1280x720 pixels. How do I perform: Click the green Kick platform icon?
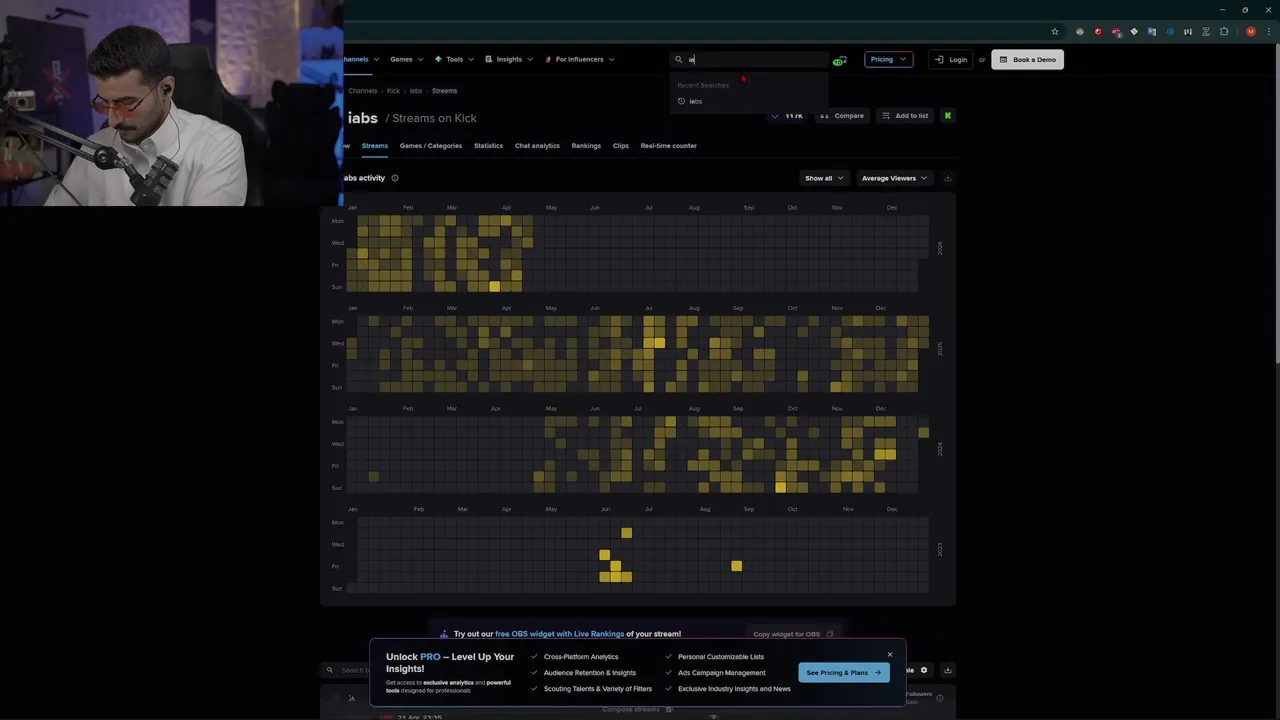[x=947, y=116]
